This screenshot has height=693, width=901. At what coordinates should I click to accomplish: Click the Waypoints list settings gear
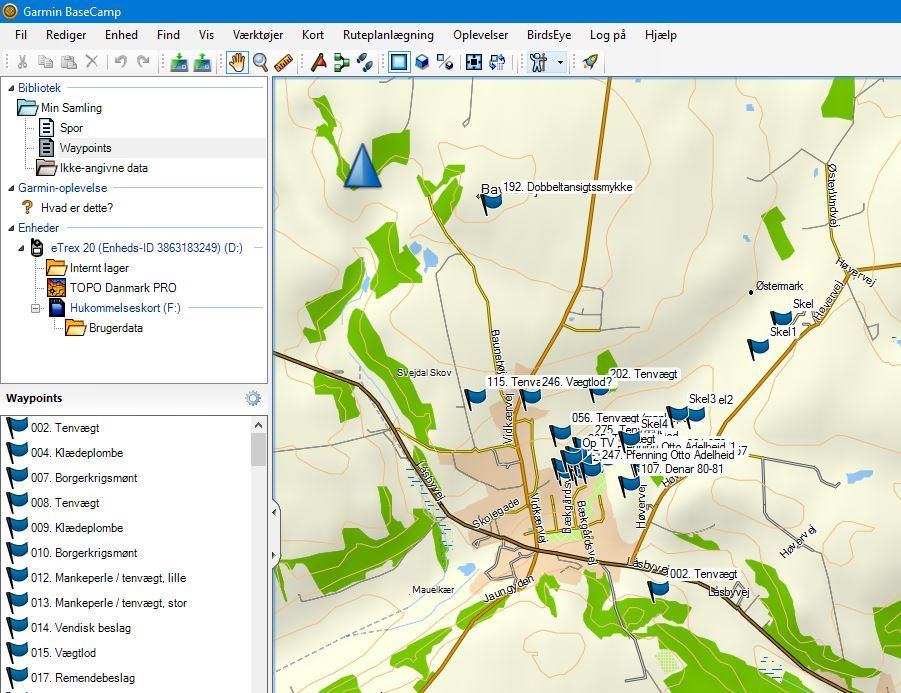click(253, 398)
